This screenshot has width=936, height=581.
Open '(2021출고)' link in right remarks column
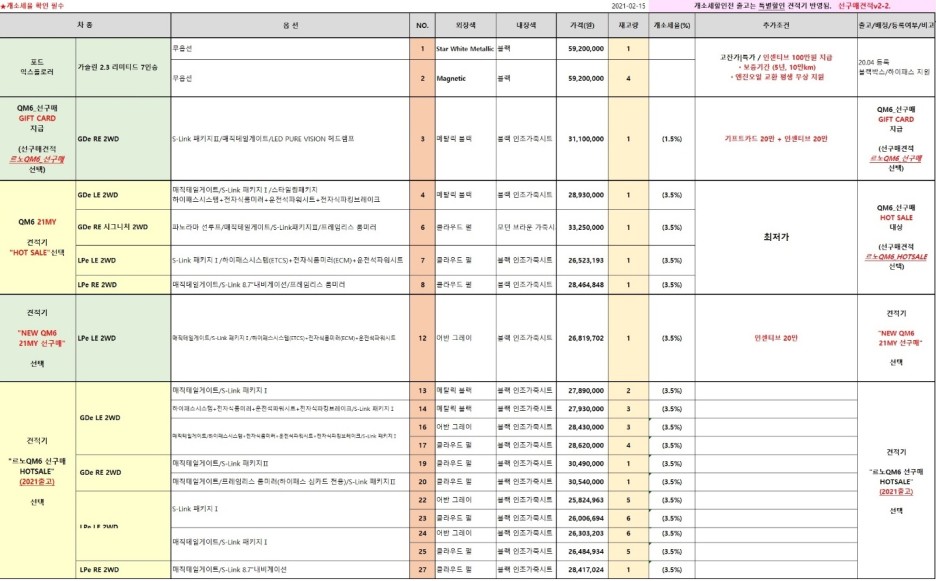click(896, 492)
